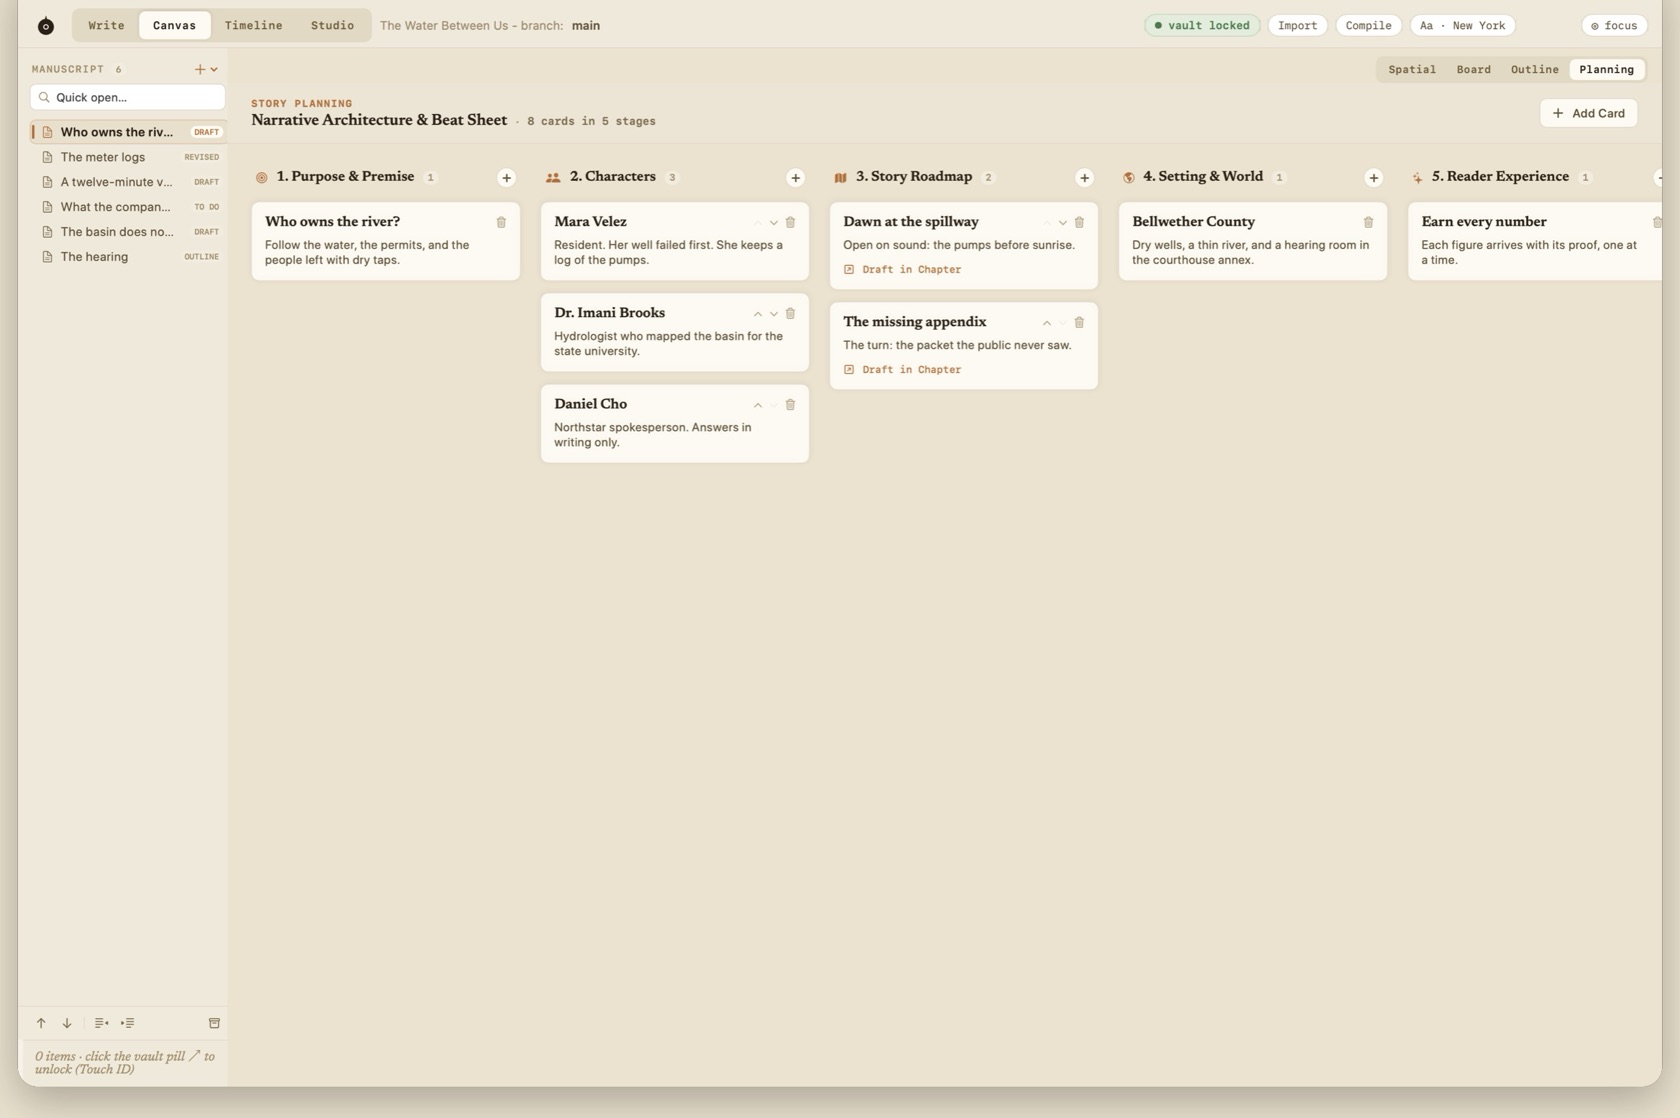Delete the Who owns the river? card
Image resolution: width=1680 pixels, height=1118 pixels.
pyautogui.click(x=501, y=222)
